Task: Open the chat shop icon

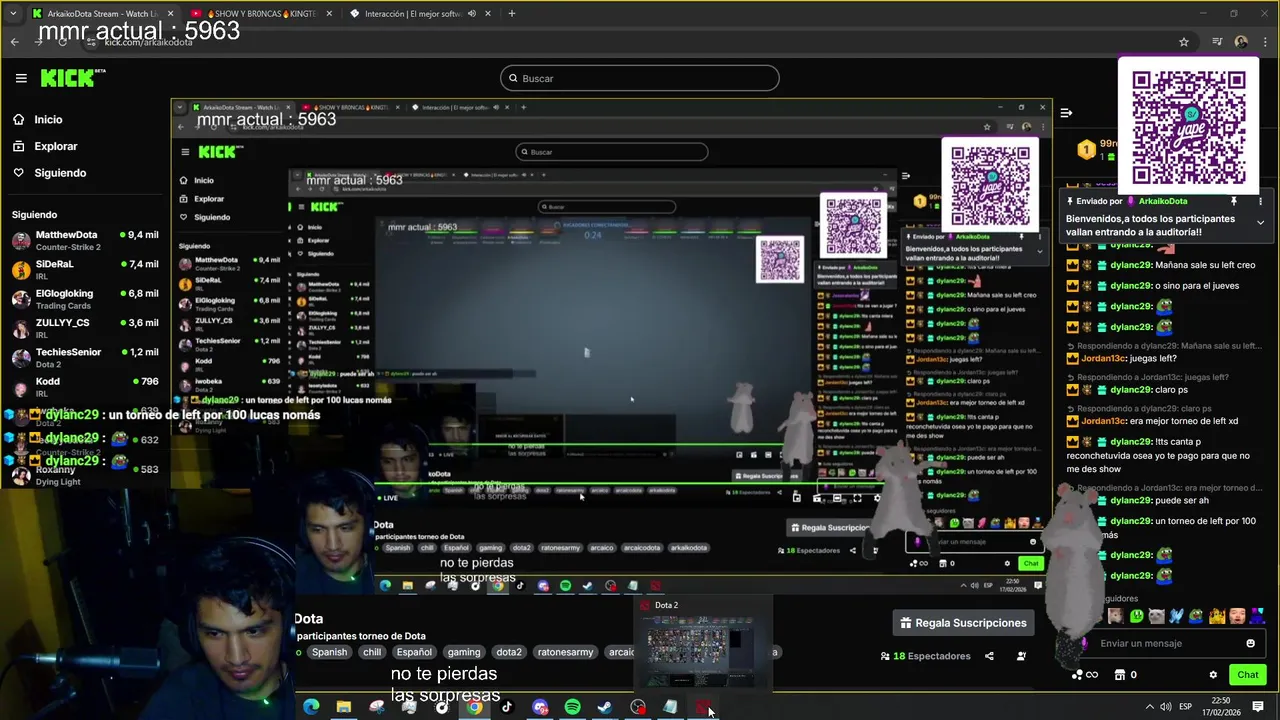Action: tap(1120, 675)
